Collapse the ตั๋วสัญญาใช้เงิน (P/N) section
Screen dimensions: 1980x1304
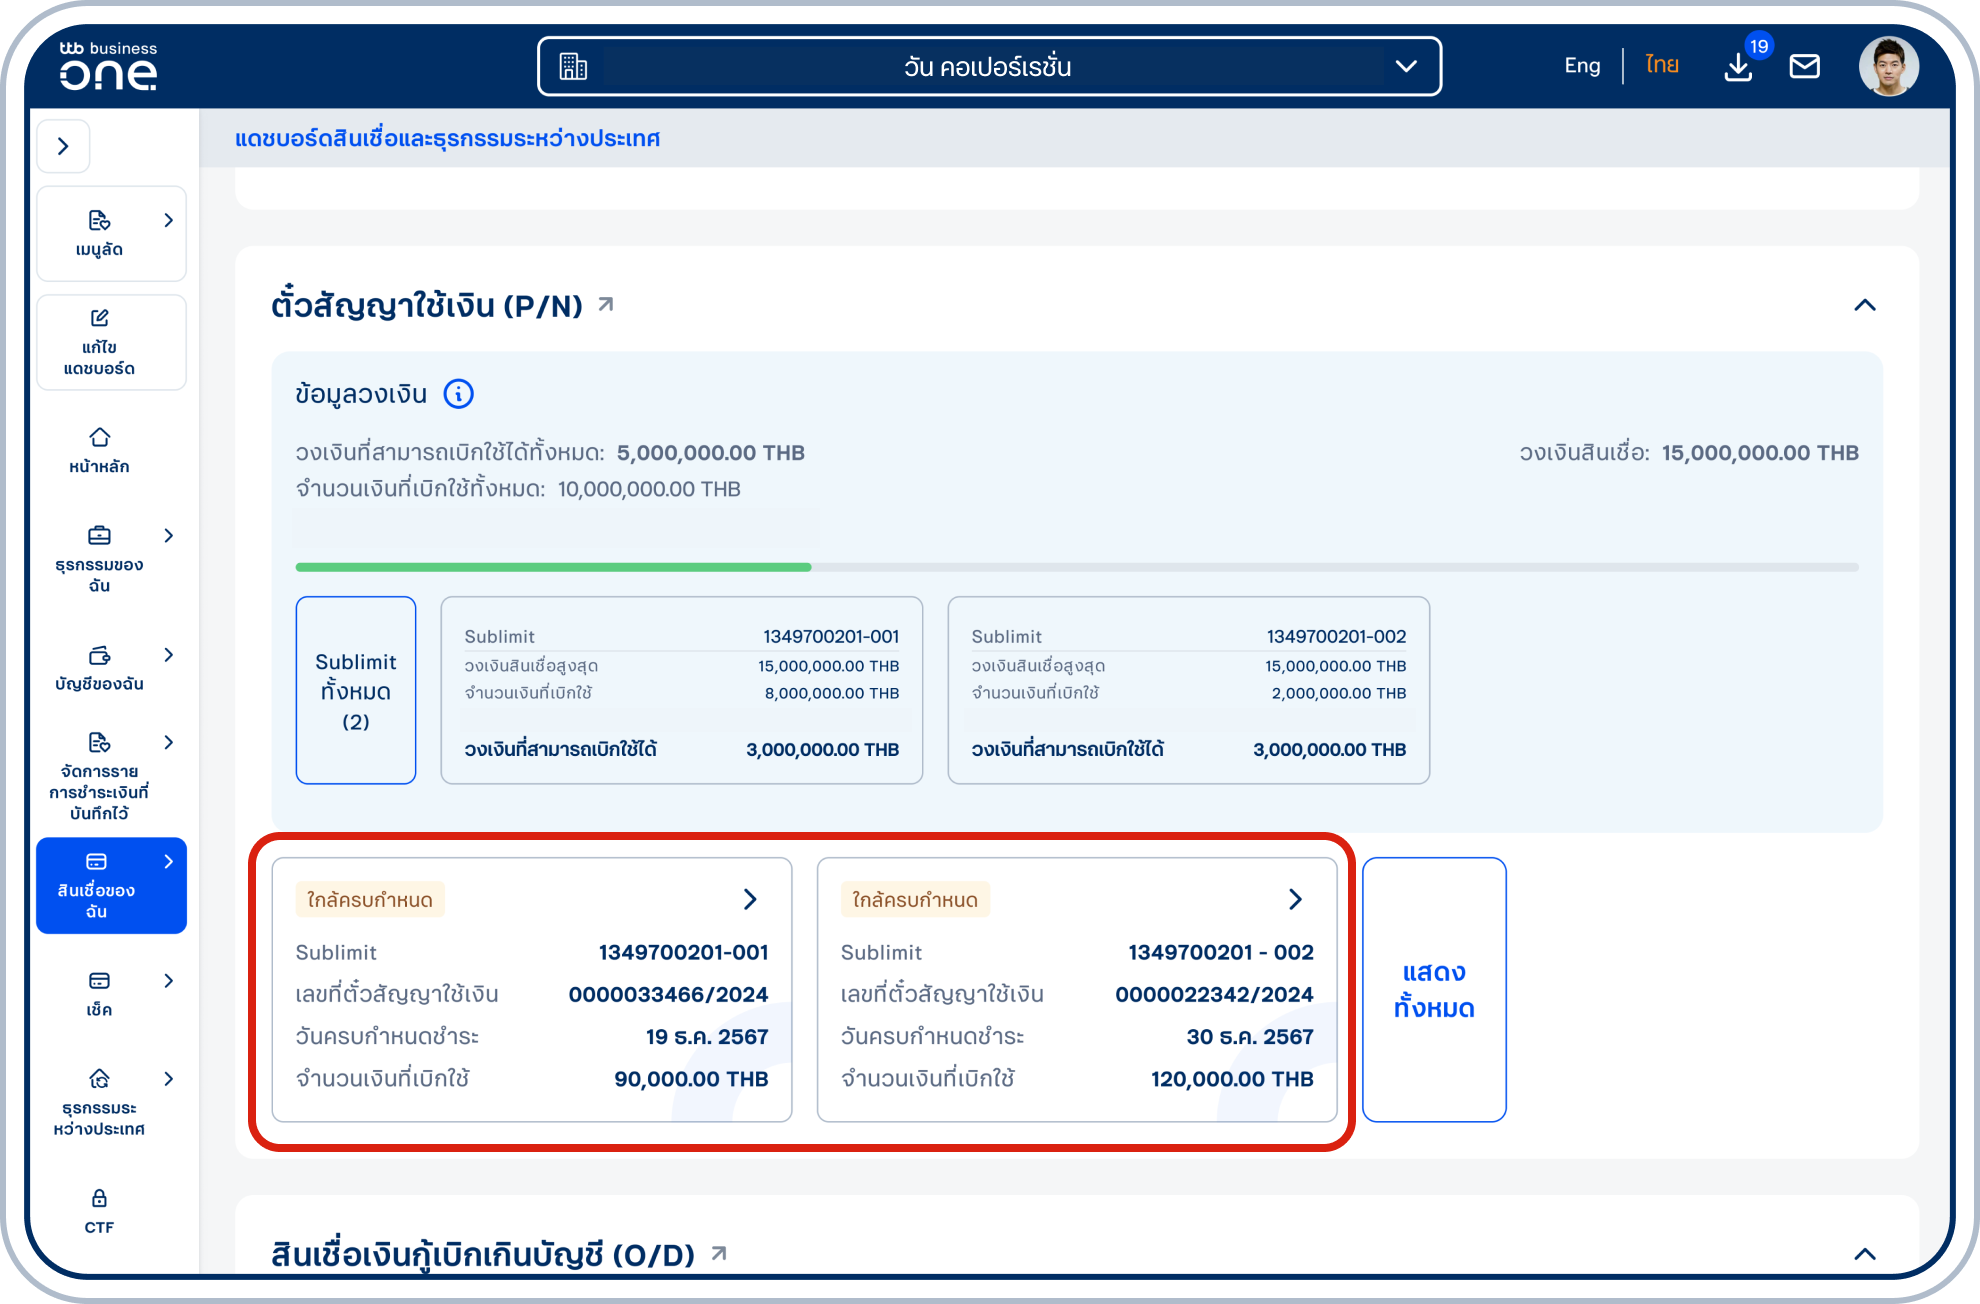pyautogui.click(x=1864, y=305)
